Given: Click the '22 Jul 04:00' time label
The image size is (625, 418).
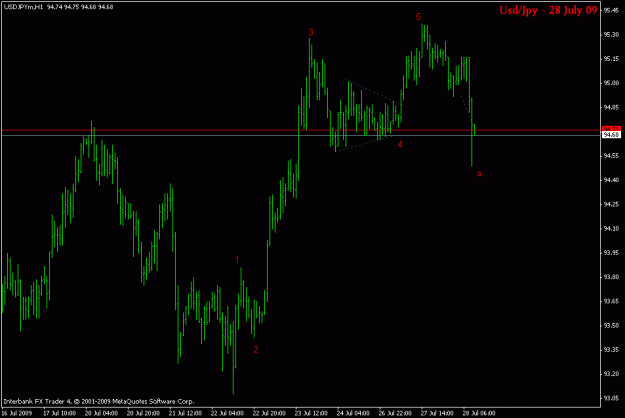Looking at the screenshot, I should [x=227, y=413].
